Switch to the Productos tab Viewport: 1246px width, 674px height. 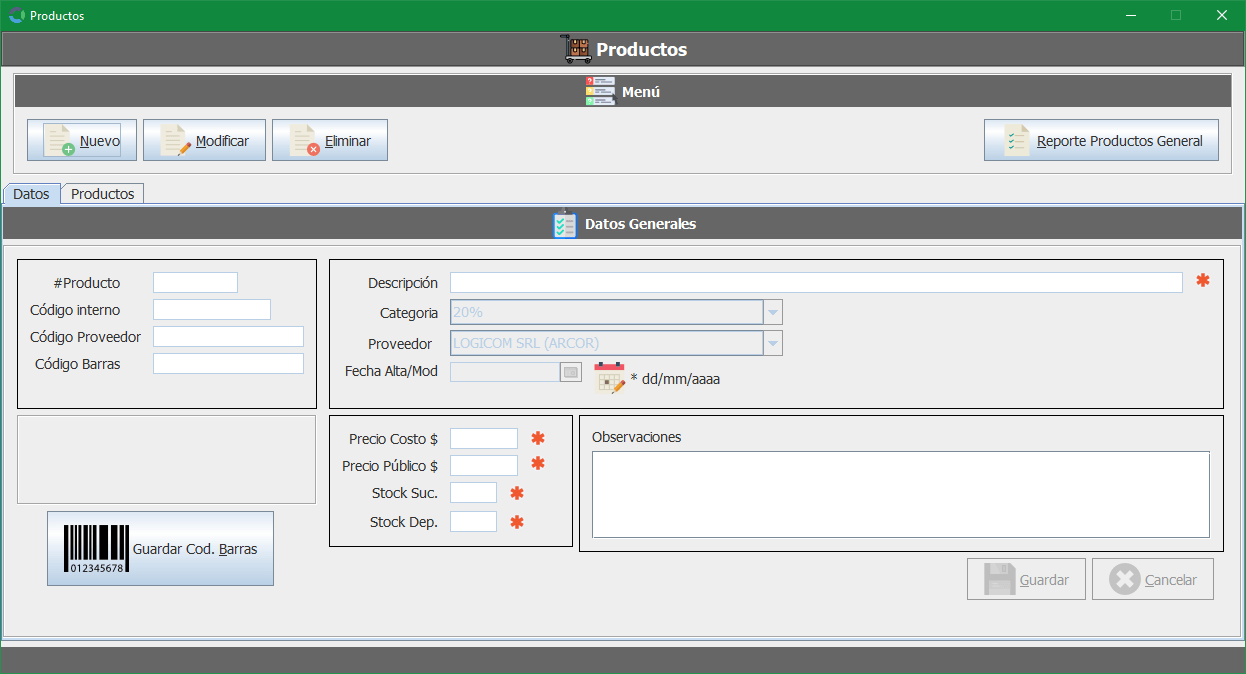click(x=102, y=194)
